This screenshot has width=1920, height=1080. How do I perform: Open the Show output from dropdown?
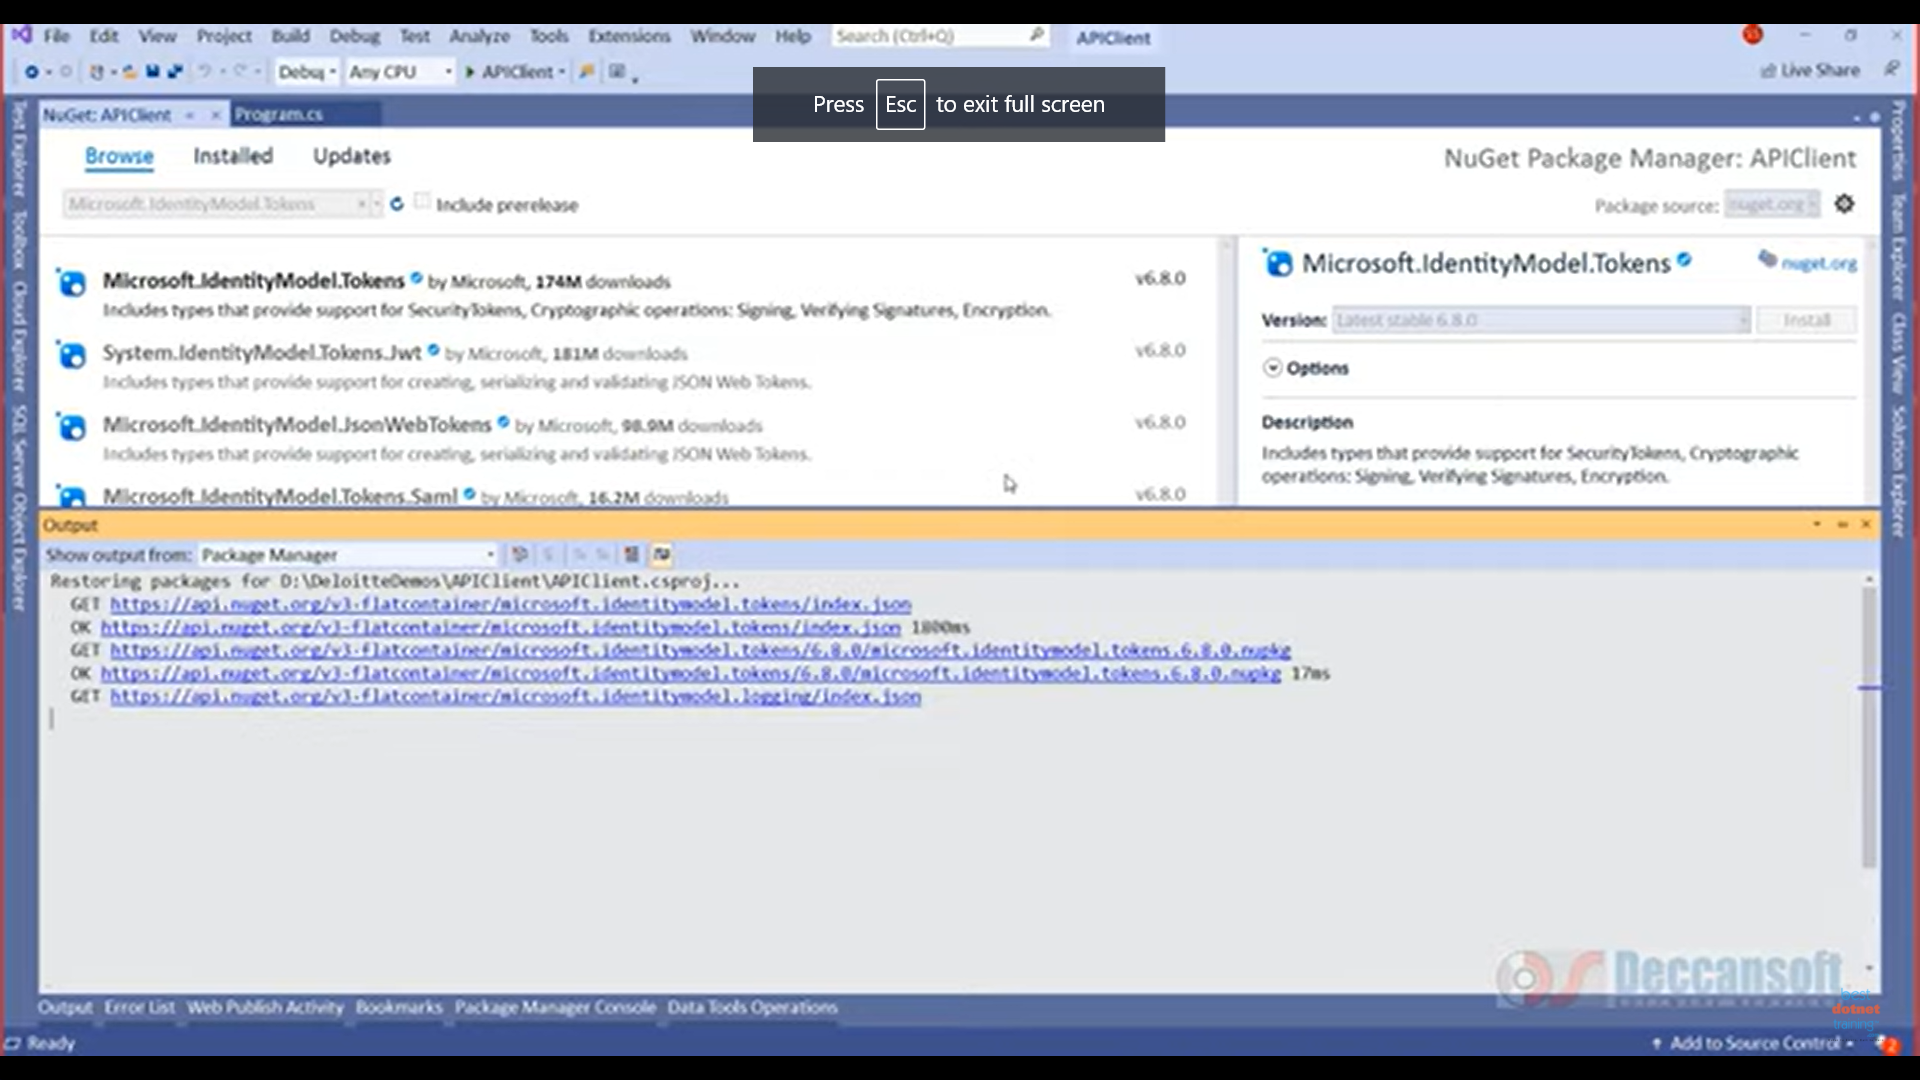tap(348, 554)
